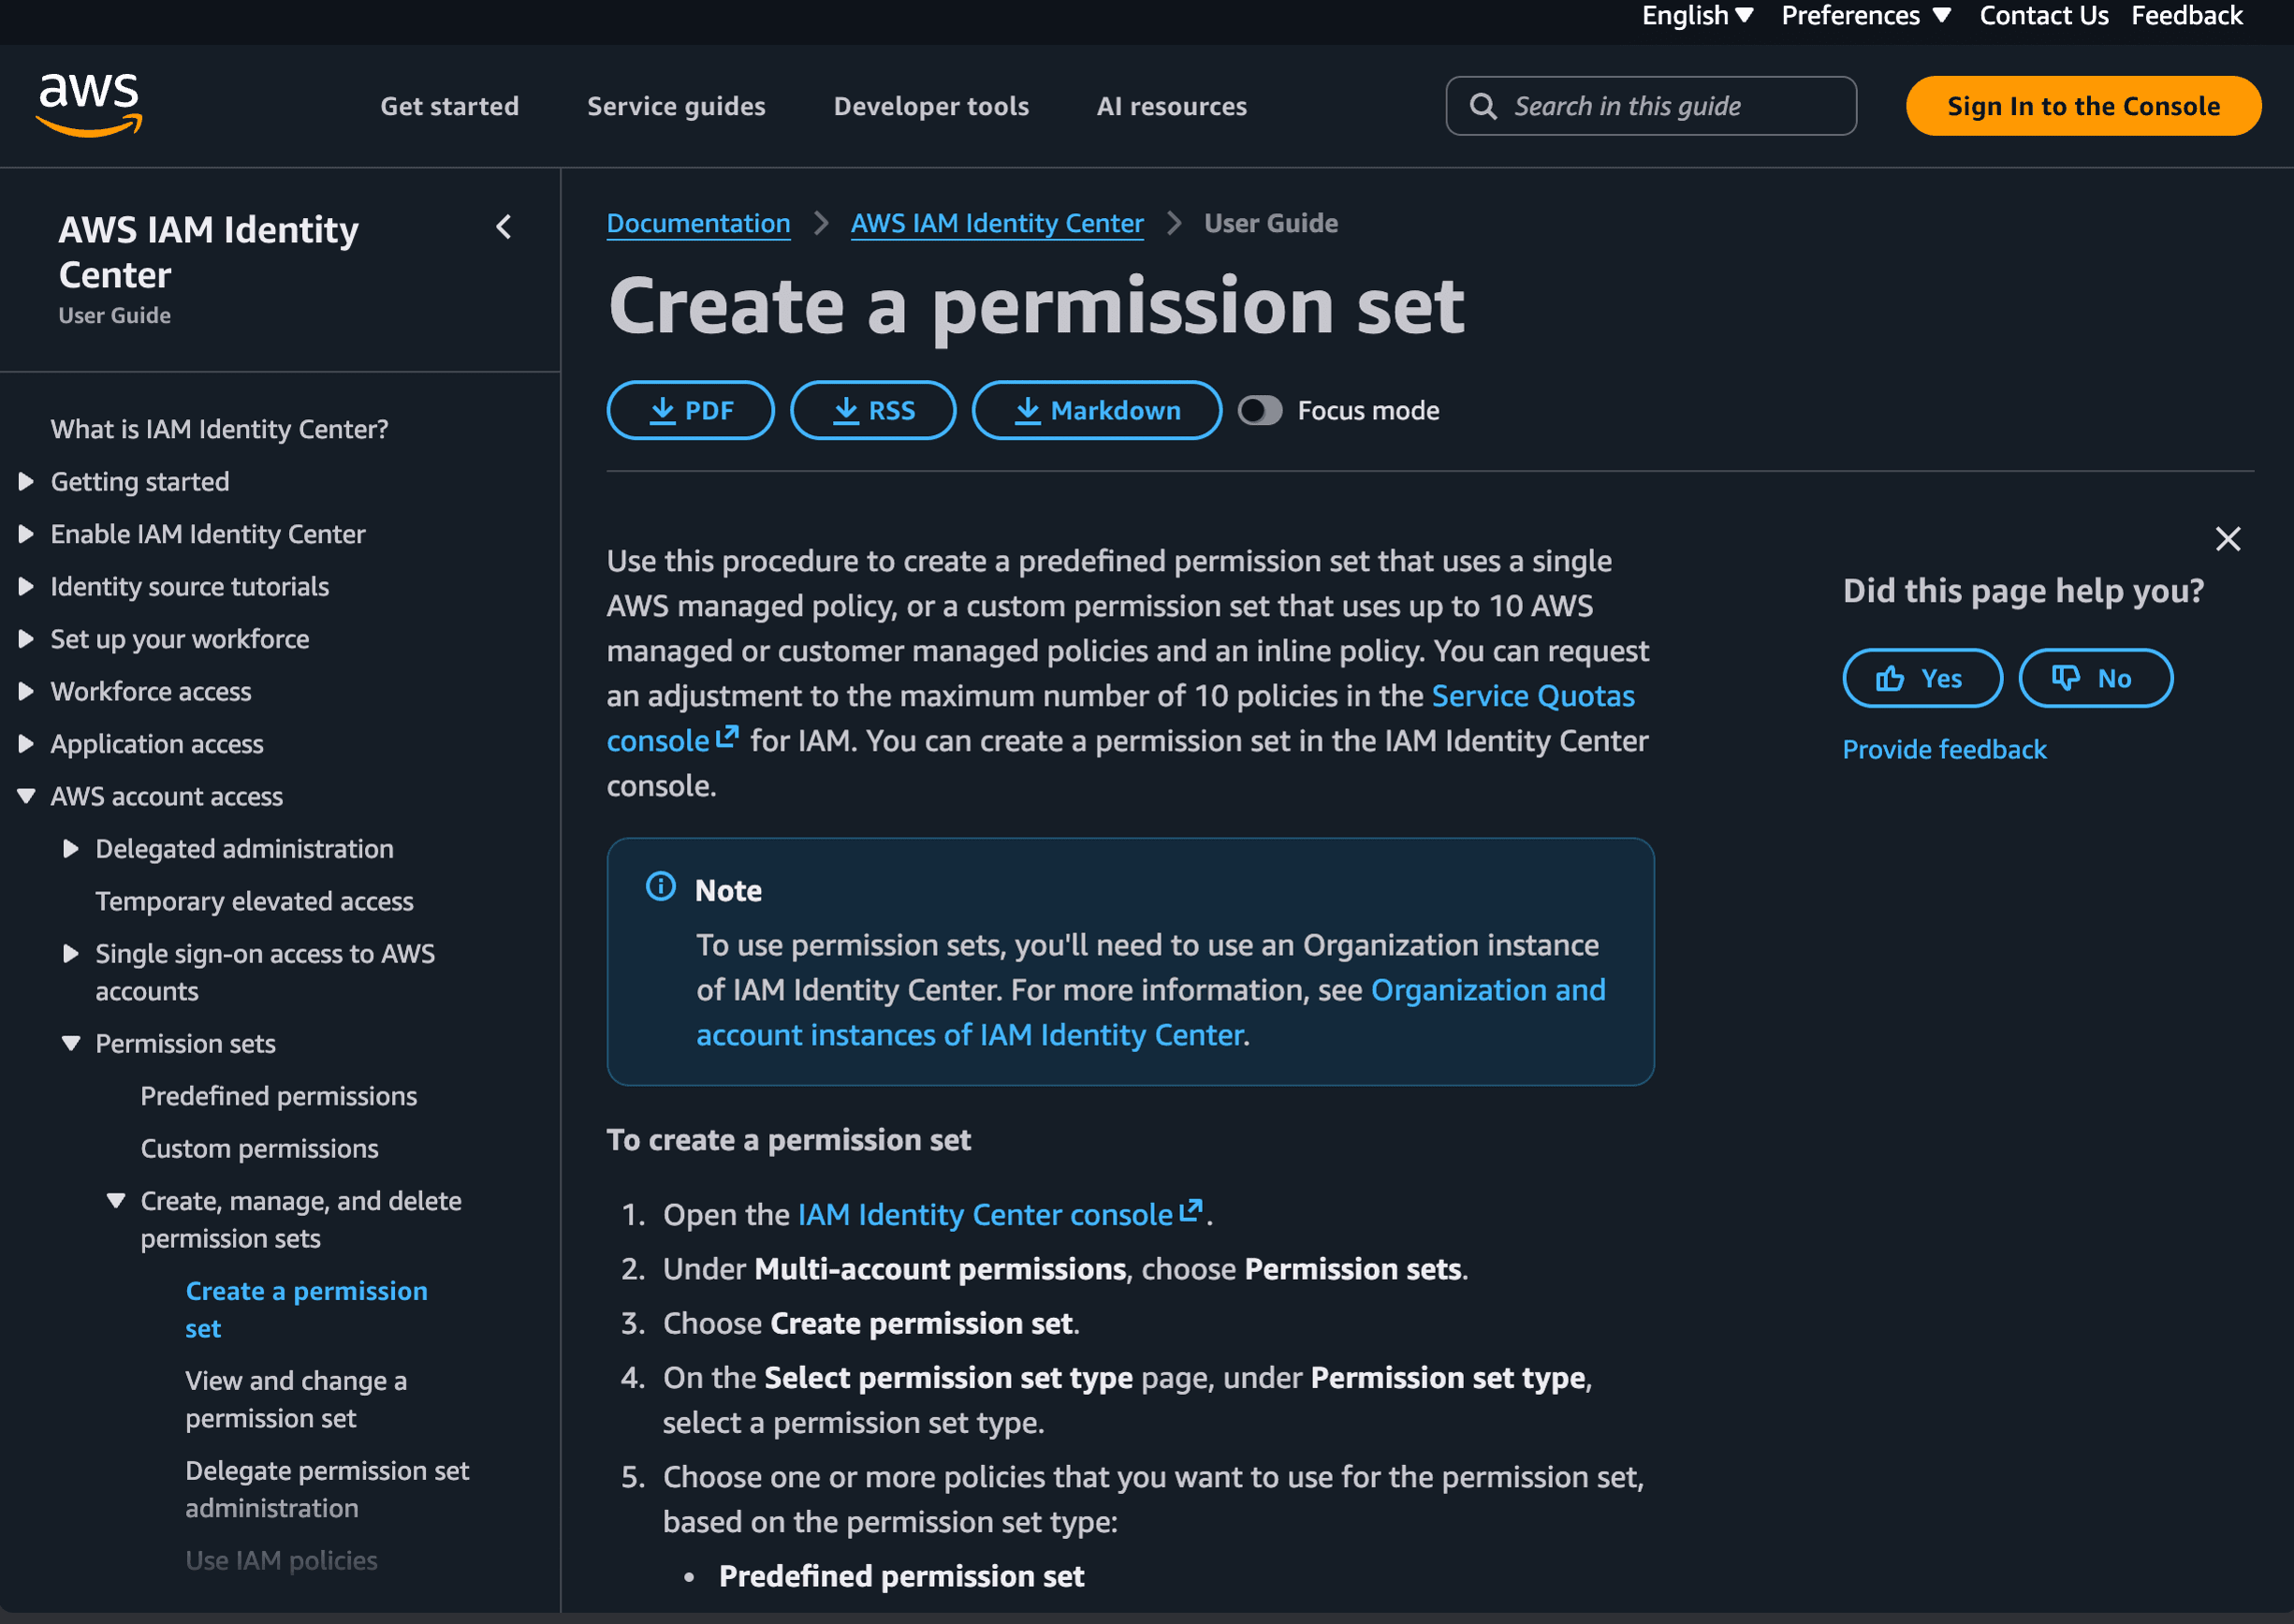Open the RSS feed button
Image resolution: width=2294 pixels, height=1624 pixels.
pyautogui.click(x=873, y=410)
